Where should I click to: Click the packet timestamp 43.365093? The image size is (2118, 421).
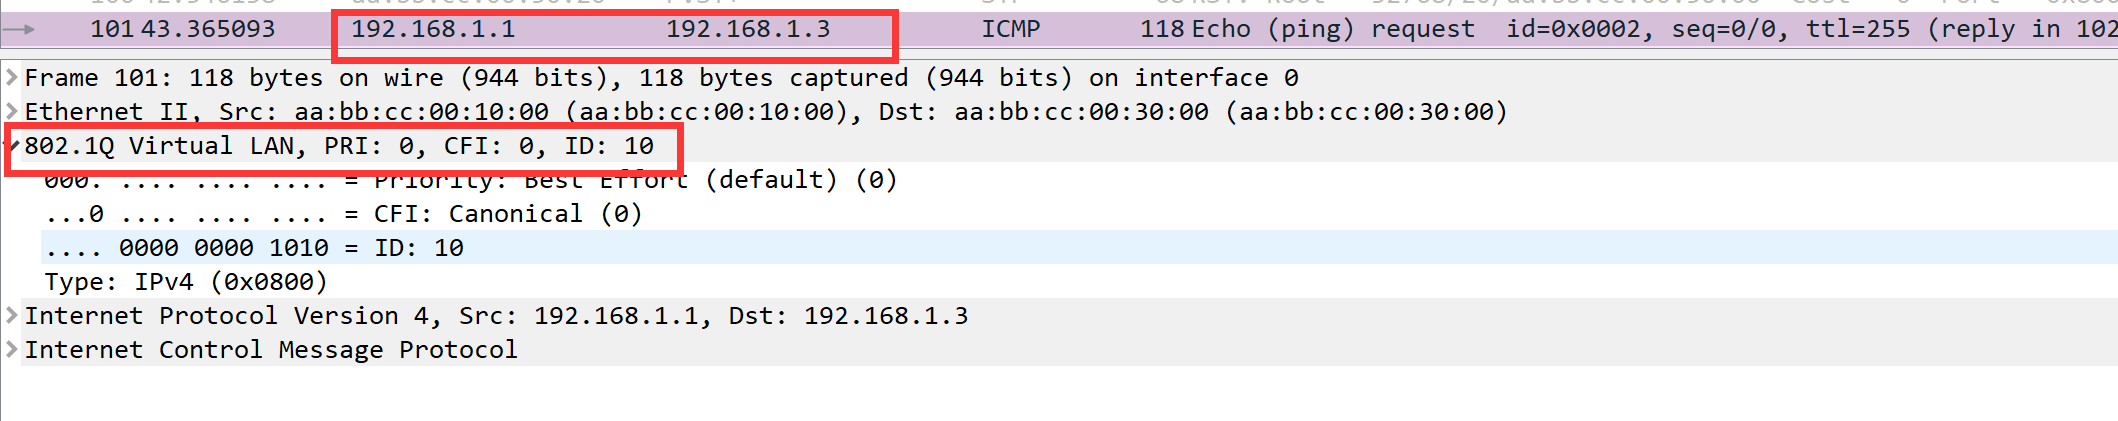pos(208,29)
